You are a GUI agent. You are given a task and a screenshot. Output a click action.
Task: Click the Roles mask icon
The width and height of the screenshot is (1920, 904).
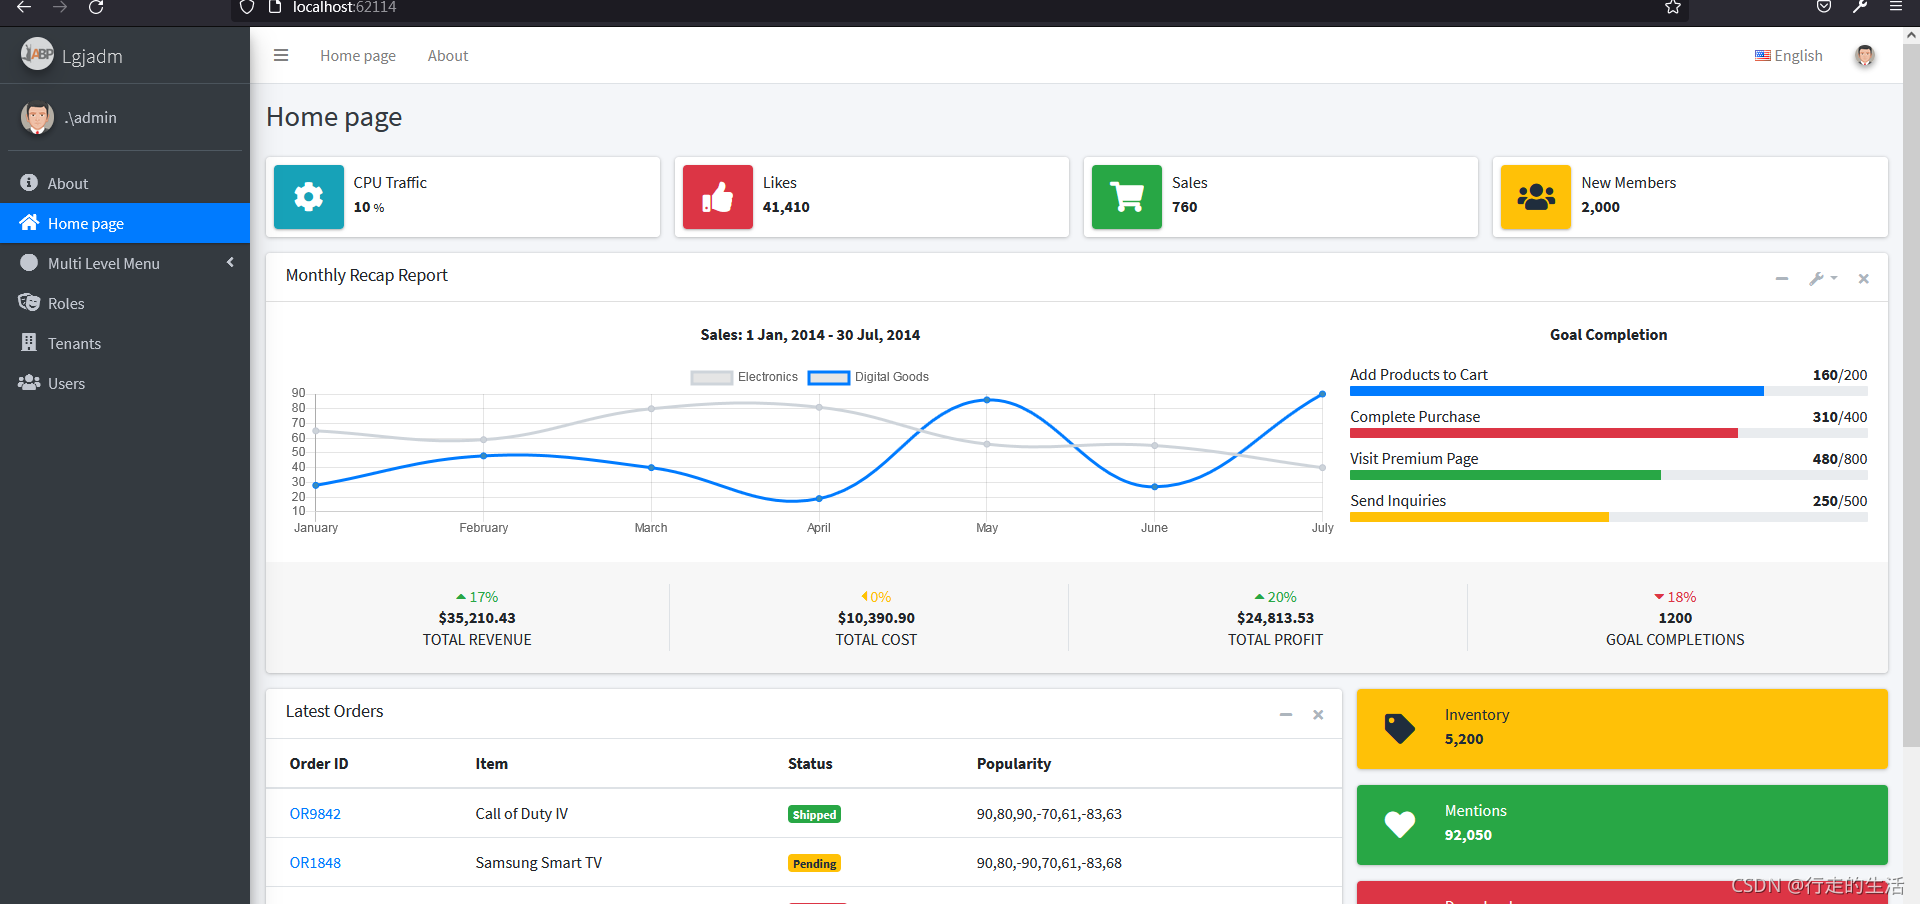[x=29, y=302]
